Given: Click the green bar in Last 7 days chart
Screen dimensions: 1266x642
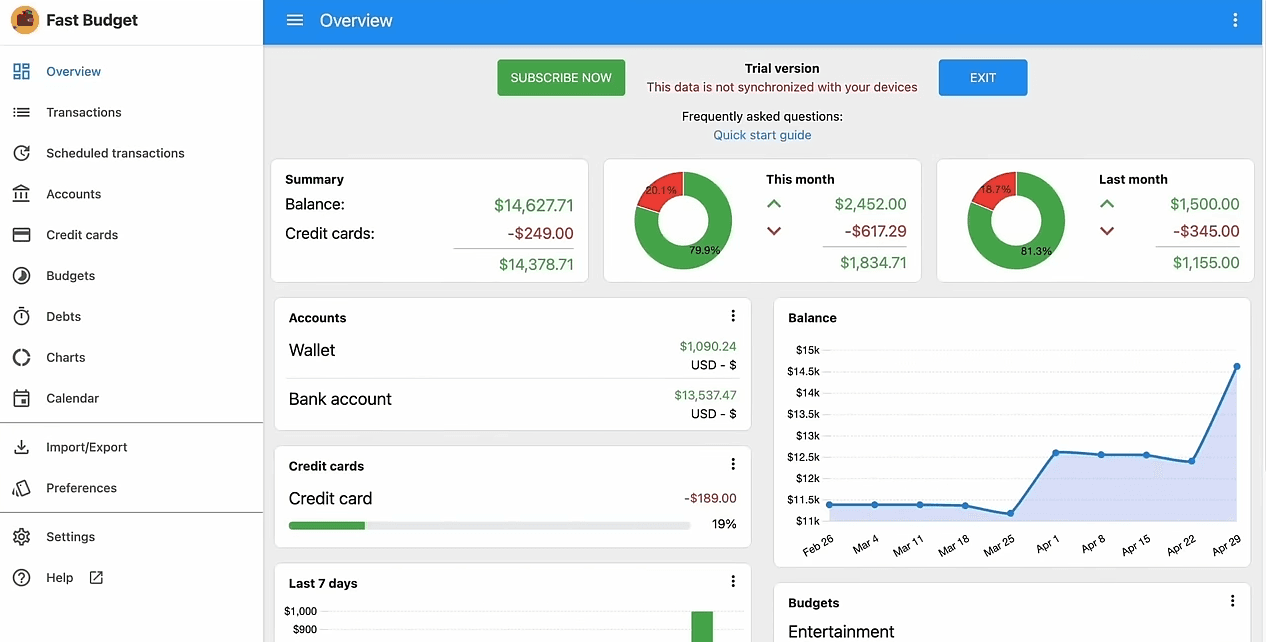Looking at the screenshot, I should 702,626.
